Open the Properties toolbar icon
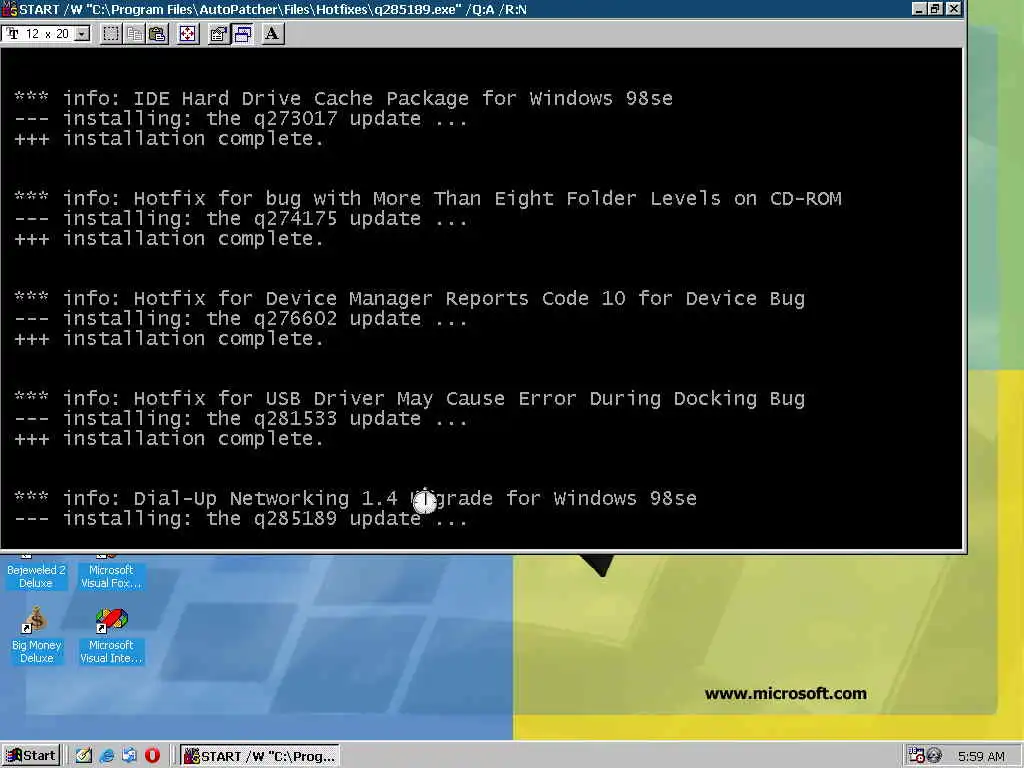 (218, 34)
